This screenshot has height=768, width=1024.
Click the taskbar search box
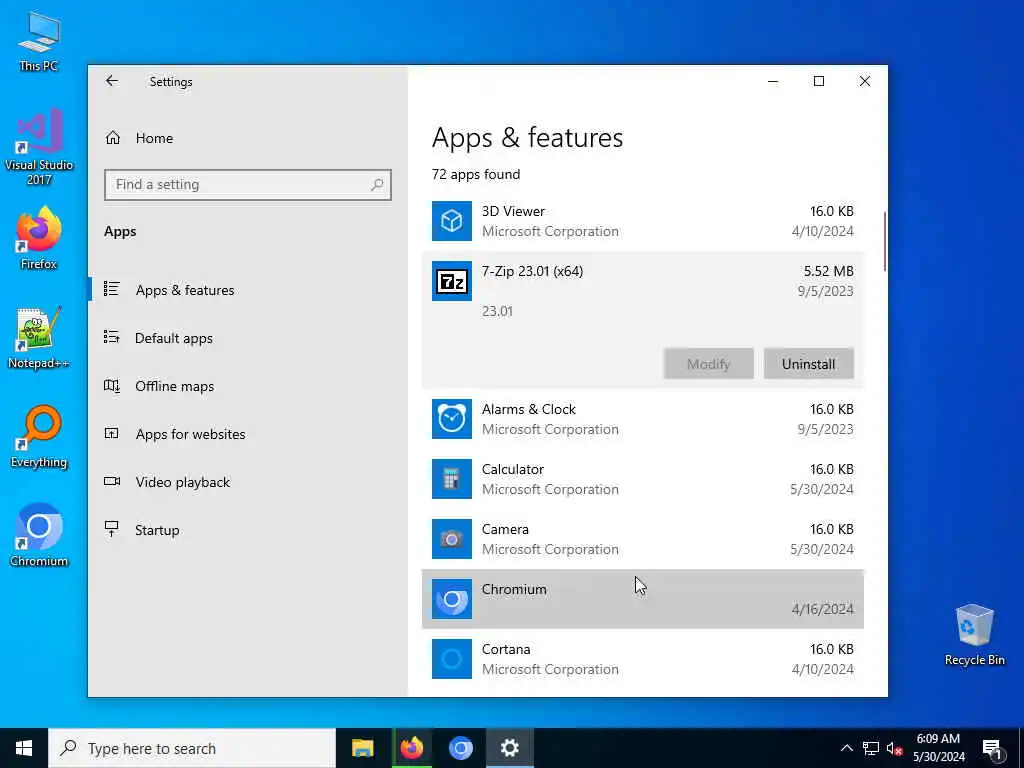[192, 748]
